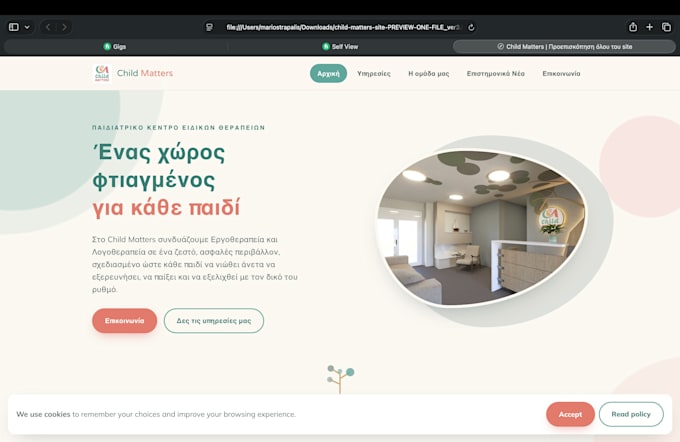680x442 pixels.
Task: Click the paragraph starting 'Στο Child Matters'
Action: (x=195, y=264)
